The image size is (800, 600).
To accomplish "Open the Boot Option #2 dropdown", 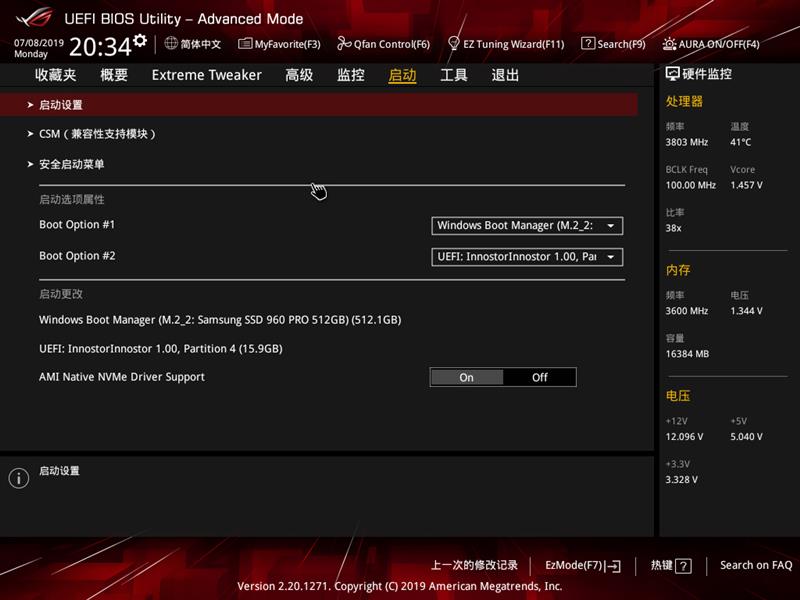I will coord(527,256).
